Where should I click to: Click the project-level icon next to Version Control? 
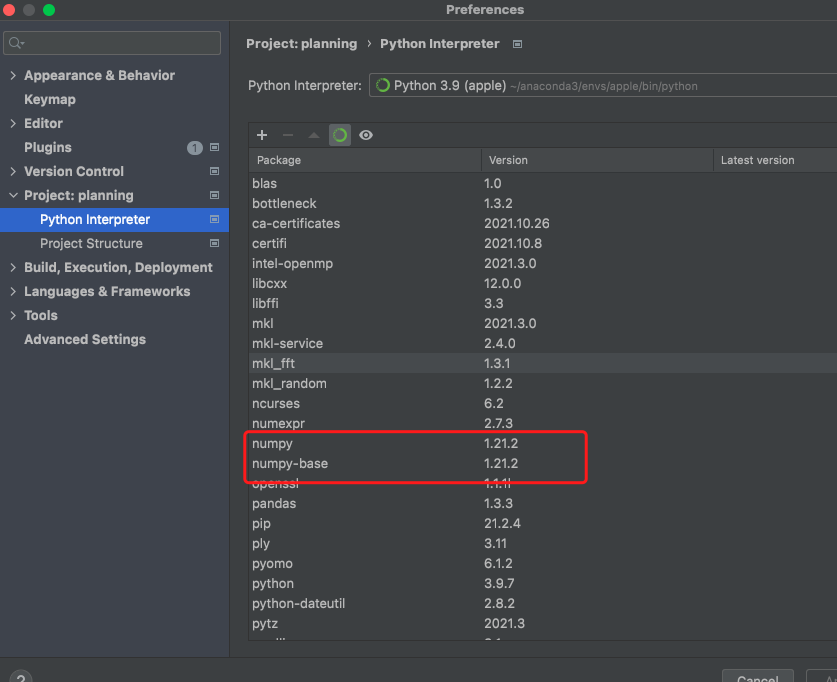pyautogui.click(x=215, y=171)
